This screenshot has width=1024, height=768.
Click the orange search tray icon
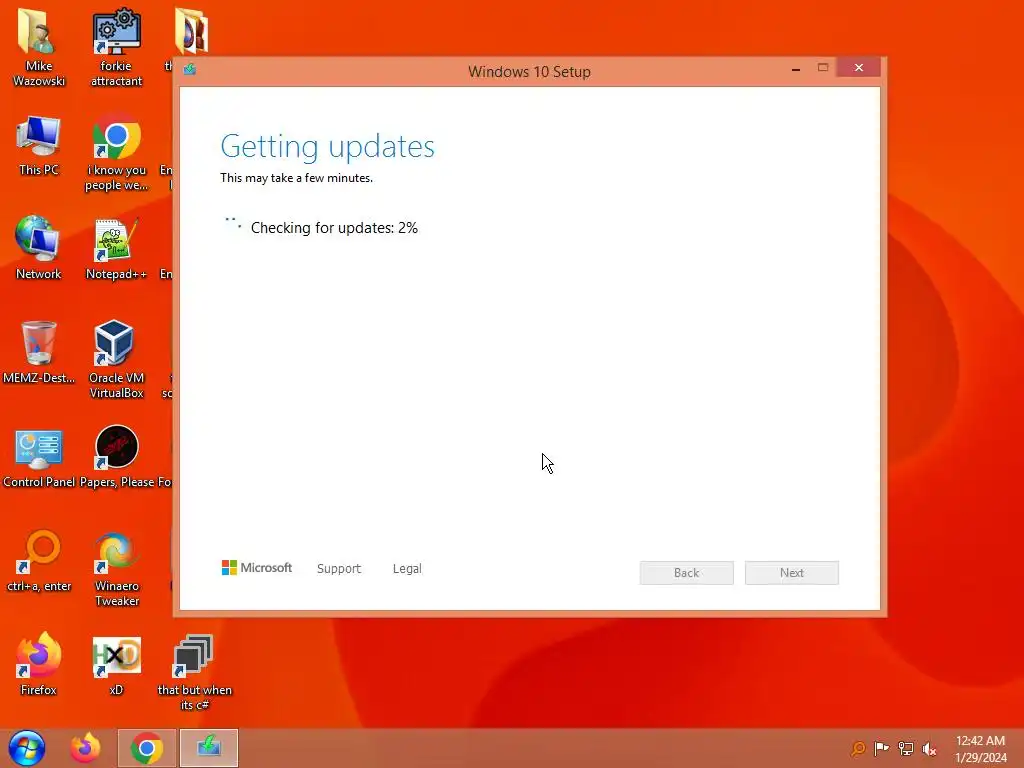(x=858, y=748)
